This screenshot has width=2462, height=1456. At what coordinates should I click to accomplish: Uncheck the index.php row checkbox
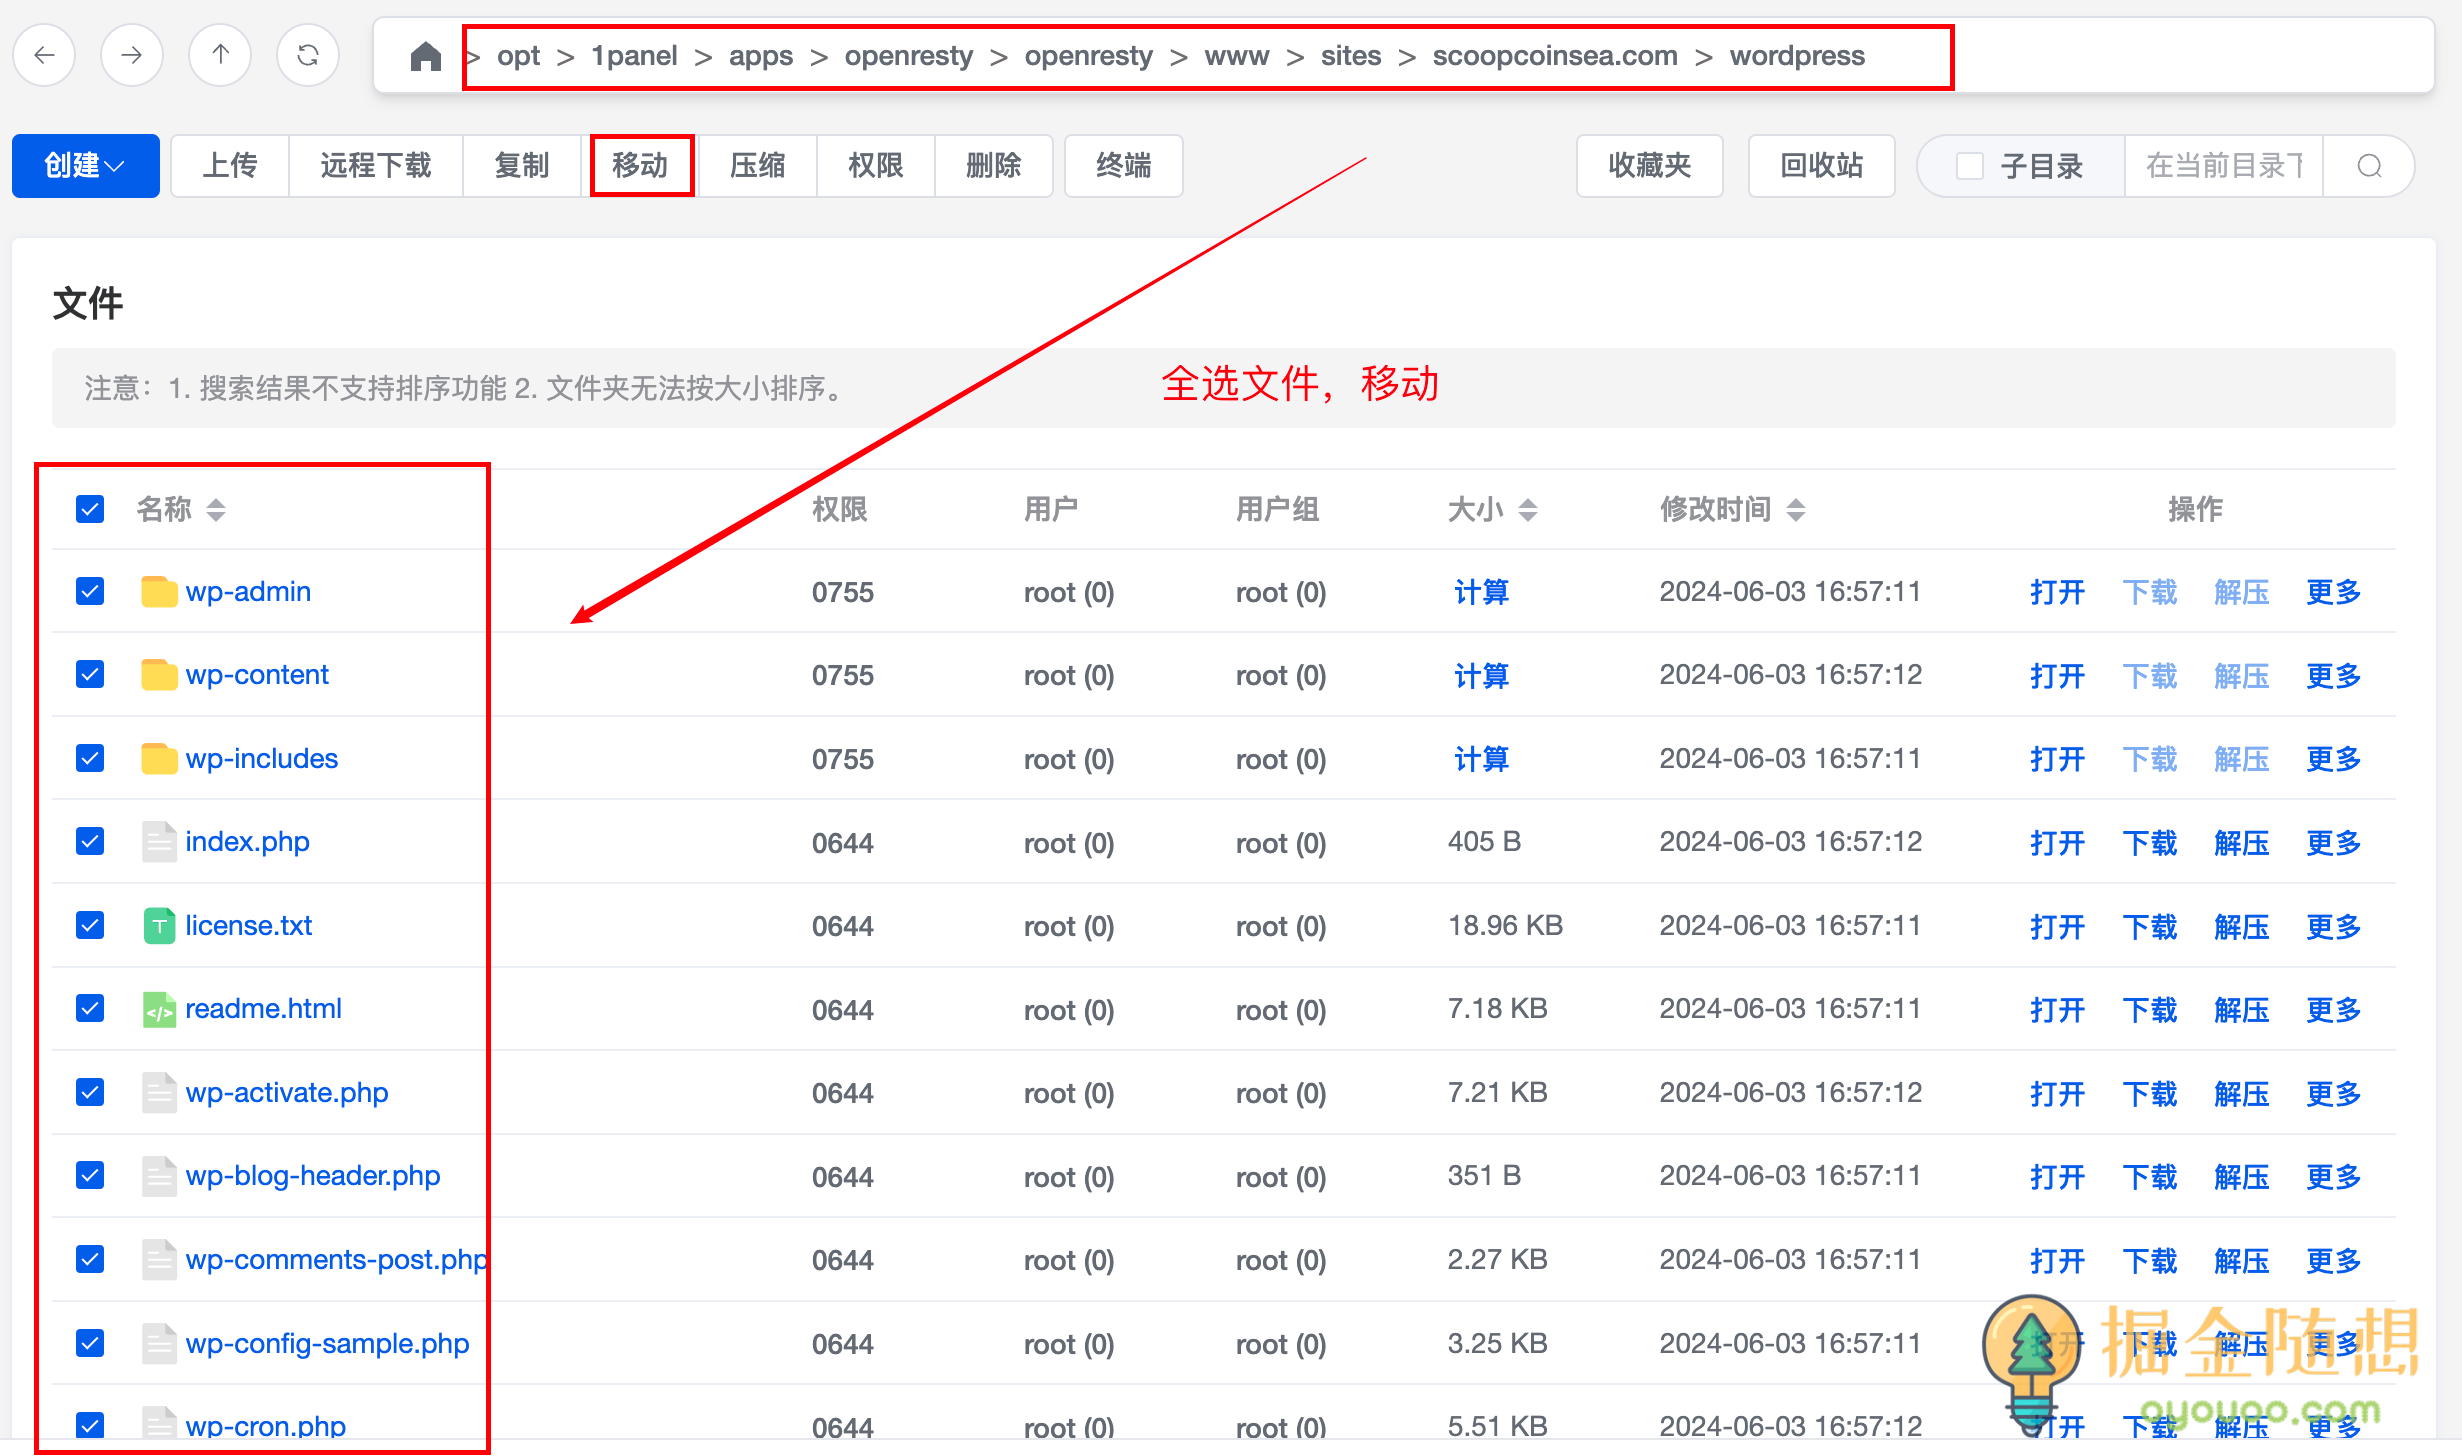[x=90, y=842]
